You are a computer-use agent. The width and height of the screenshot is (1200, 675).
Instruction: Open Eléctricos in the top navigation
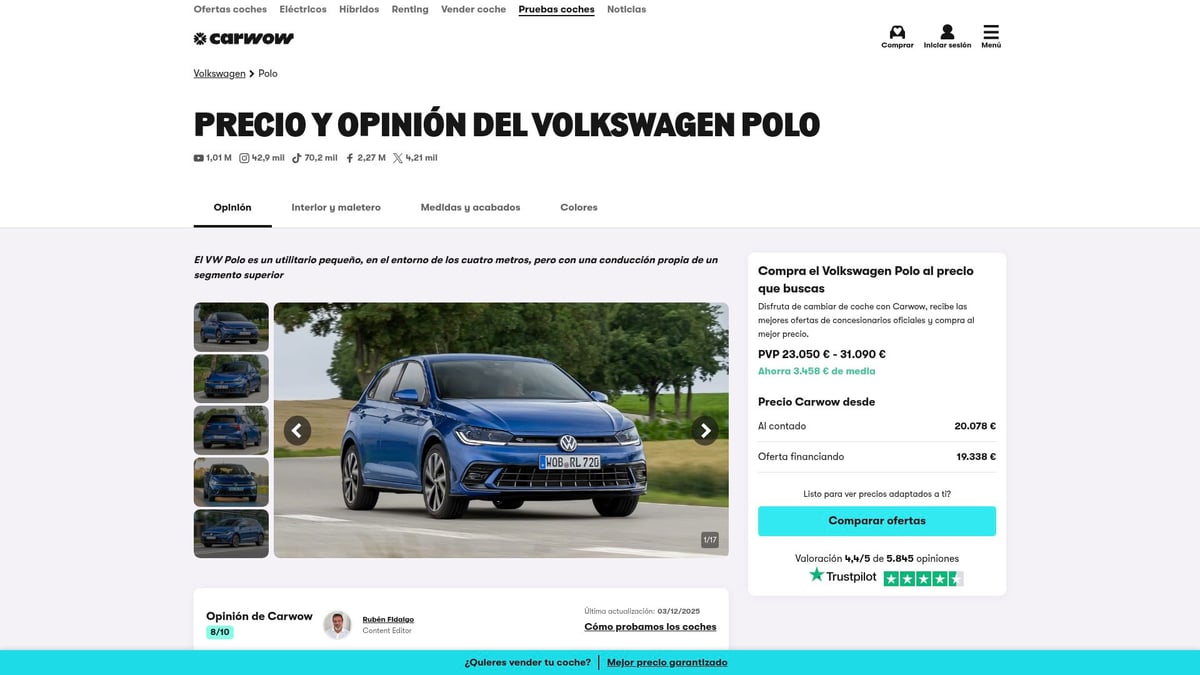[303, 9]
